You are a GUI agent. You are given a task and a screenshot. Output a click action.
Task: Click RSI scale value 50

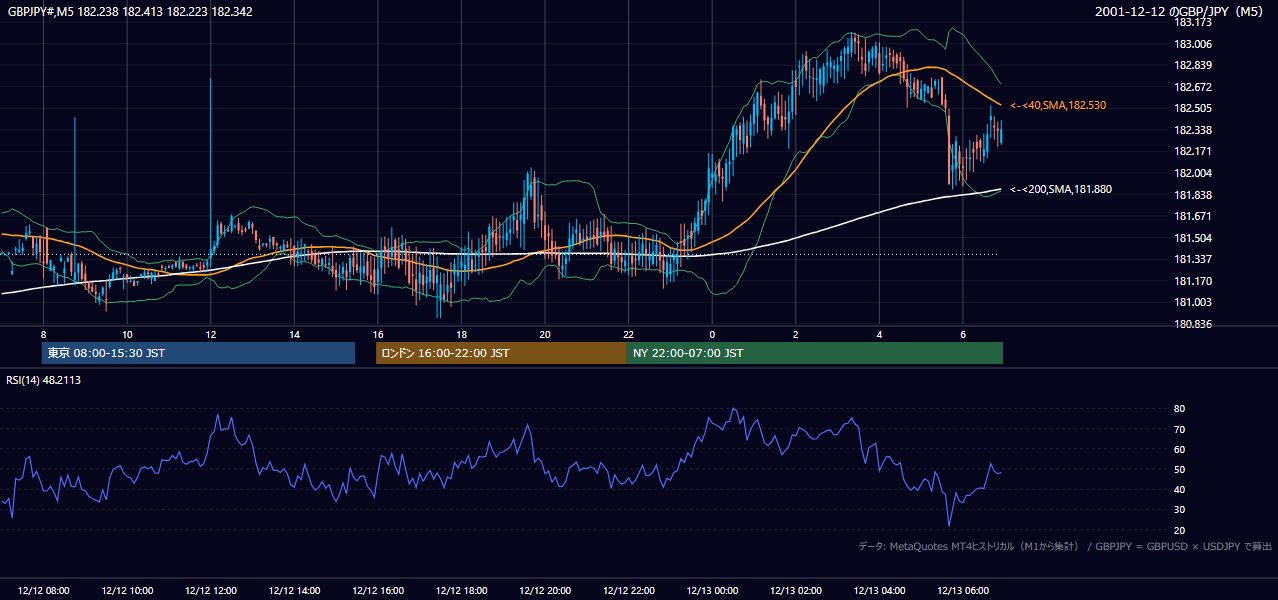coord(1179,469)
